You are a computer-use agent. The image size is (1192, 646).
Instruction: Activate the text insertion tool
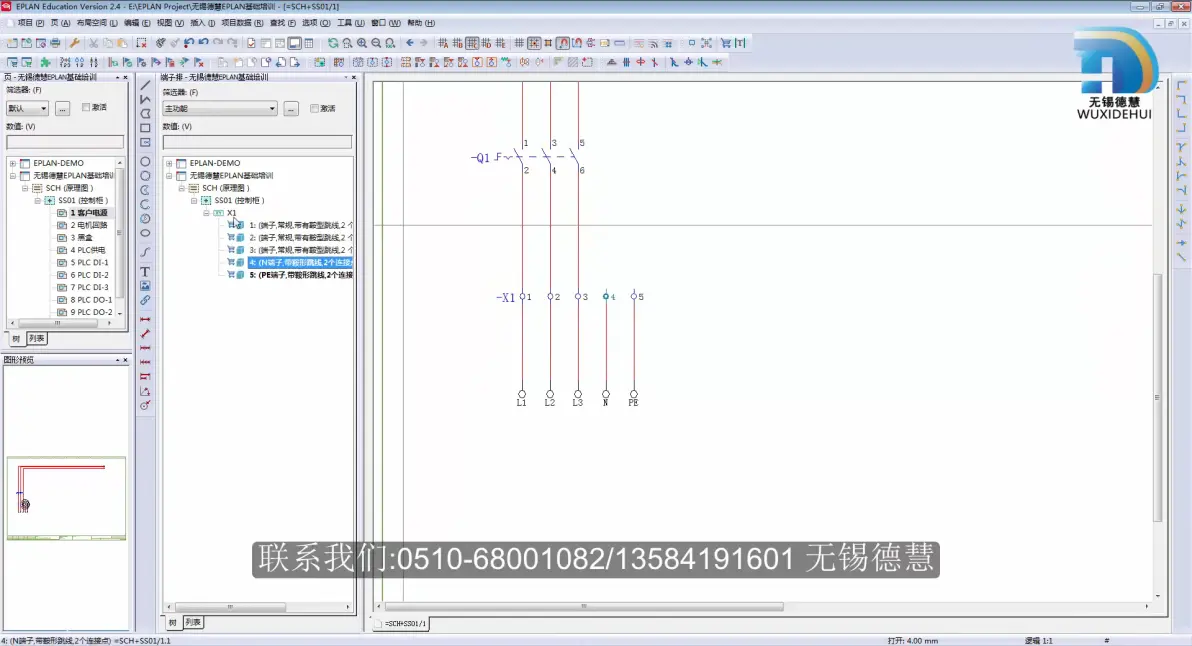pyautogui.click(x=145, y=271)
